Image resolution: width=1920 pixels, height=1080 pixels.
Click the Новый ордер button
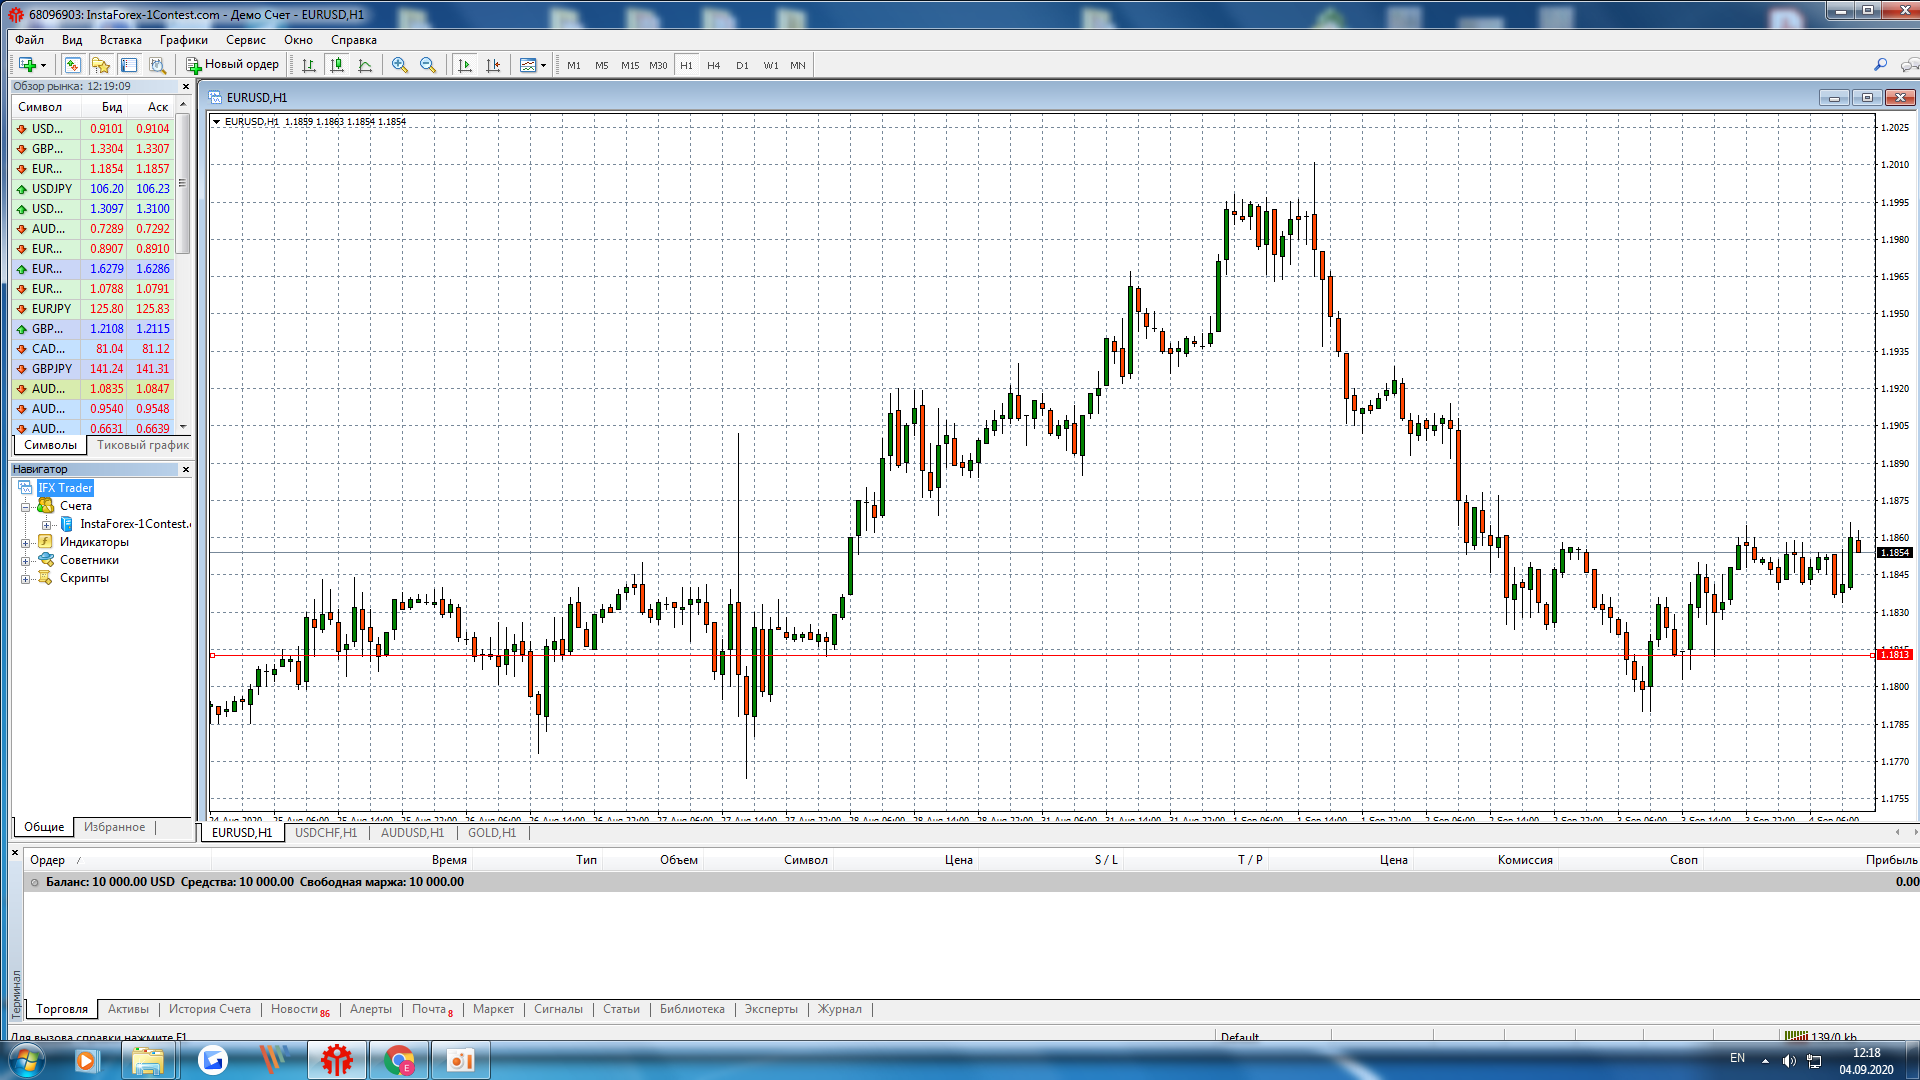click(233, 65)
